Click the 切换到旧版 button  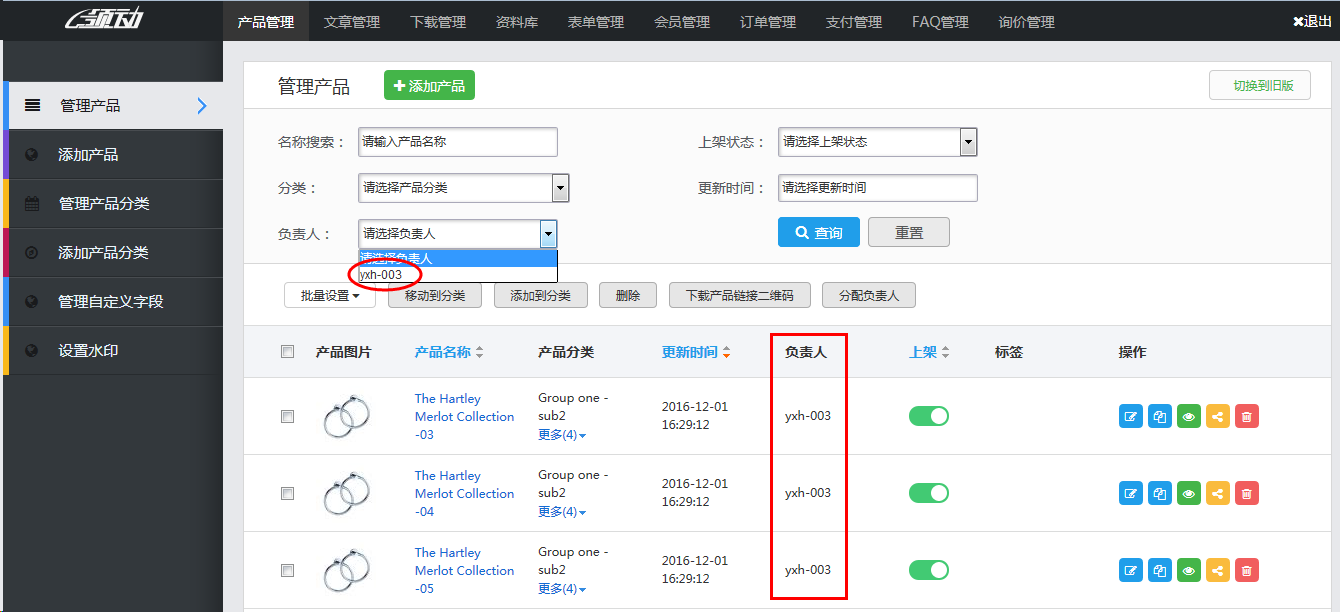(x=1259, y=85)
